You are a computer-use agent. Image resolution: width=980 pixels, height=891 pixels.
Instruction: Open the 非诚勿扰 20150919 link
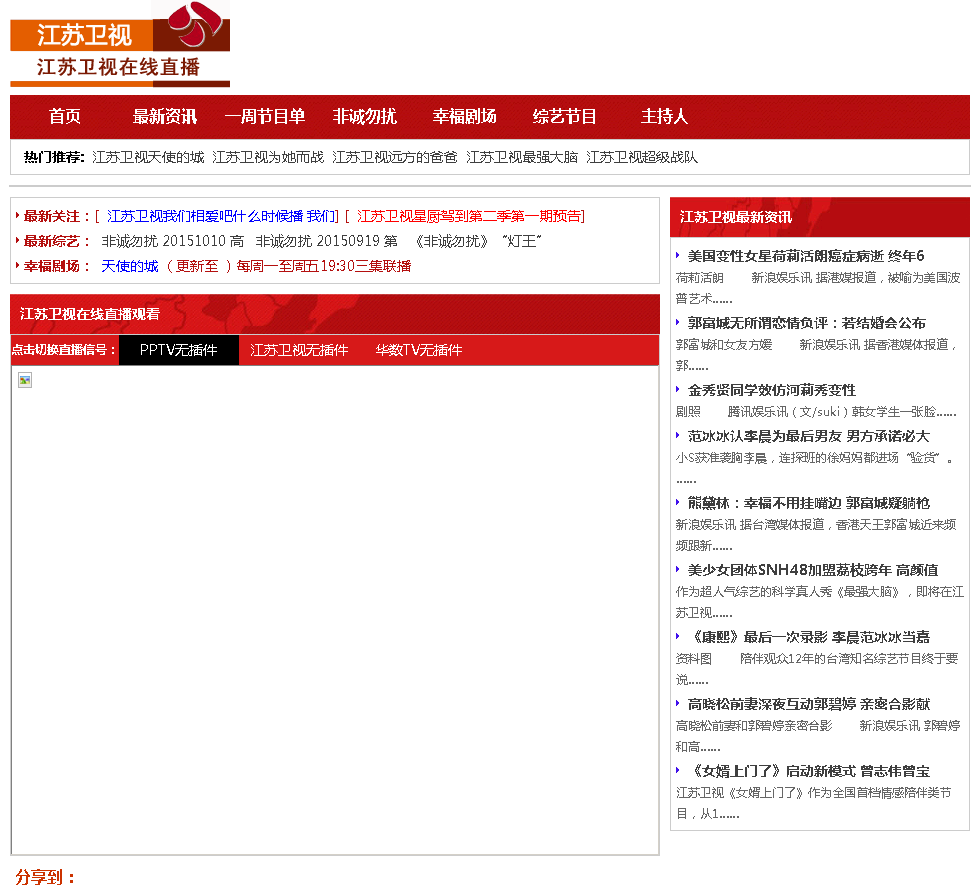click(326, 241)
